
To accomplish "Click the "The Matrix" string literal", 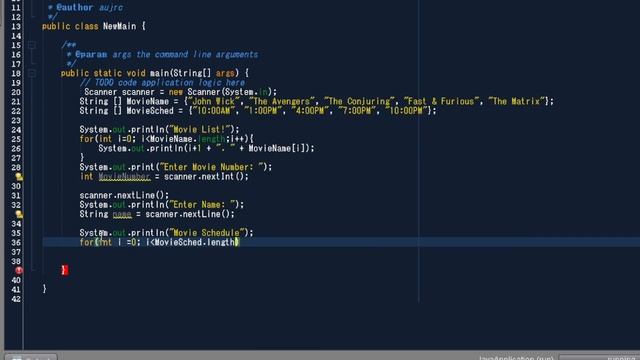I will [x=517, y=101].
